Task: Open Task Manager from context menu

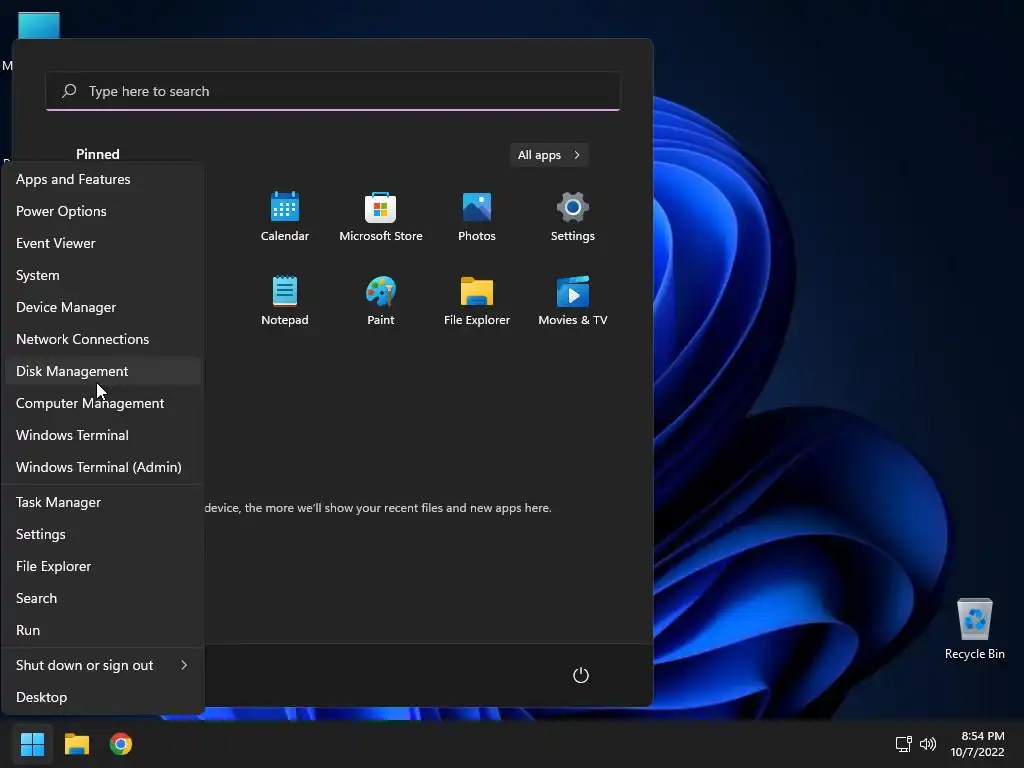Action: 103,502
